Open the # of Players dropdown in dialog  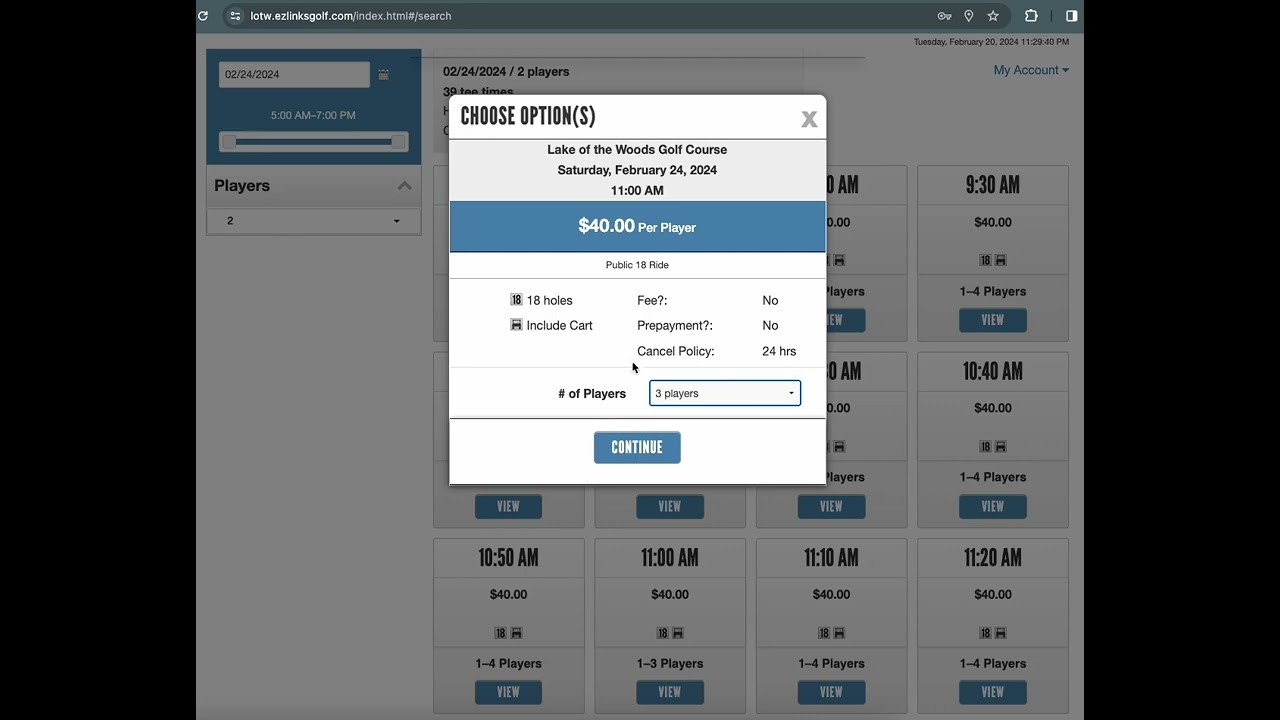point(725,393)
